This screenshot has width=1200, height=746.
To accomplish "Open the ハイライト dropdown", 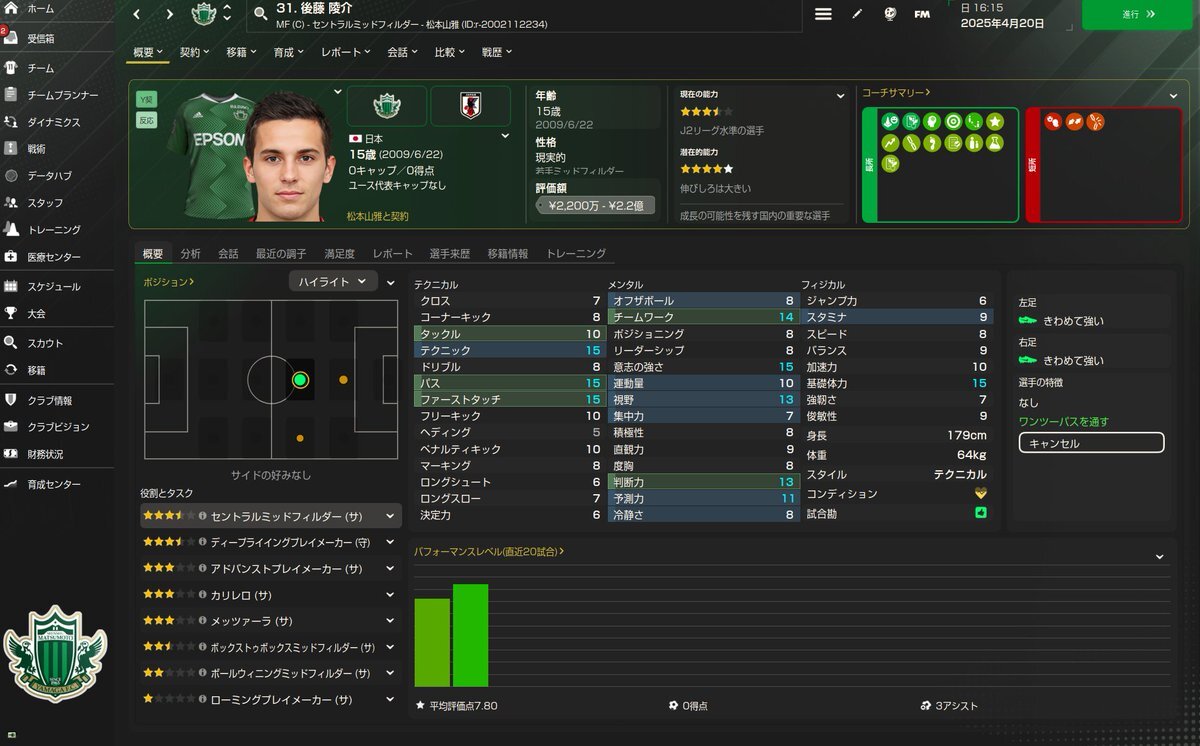I will [x=334, y=282].
